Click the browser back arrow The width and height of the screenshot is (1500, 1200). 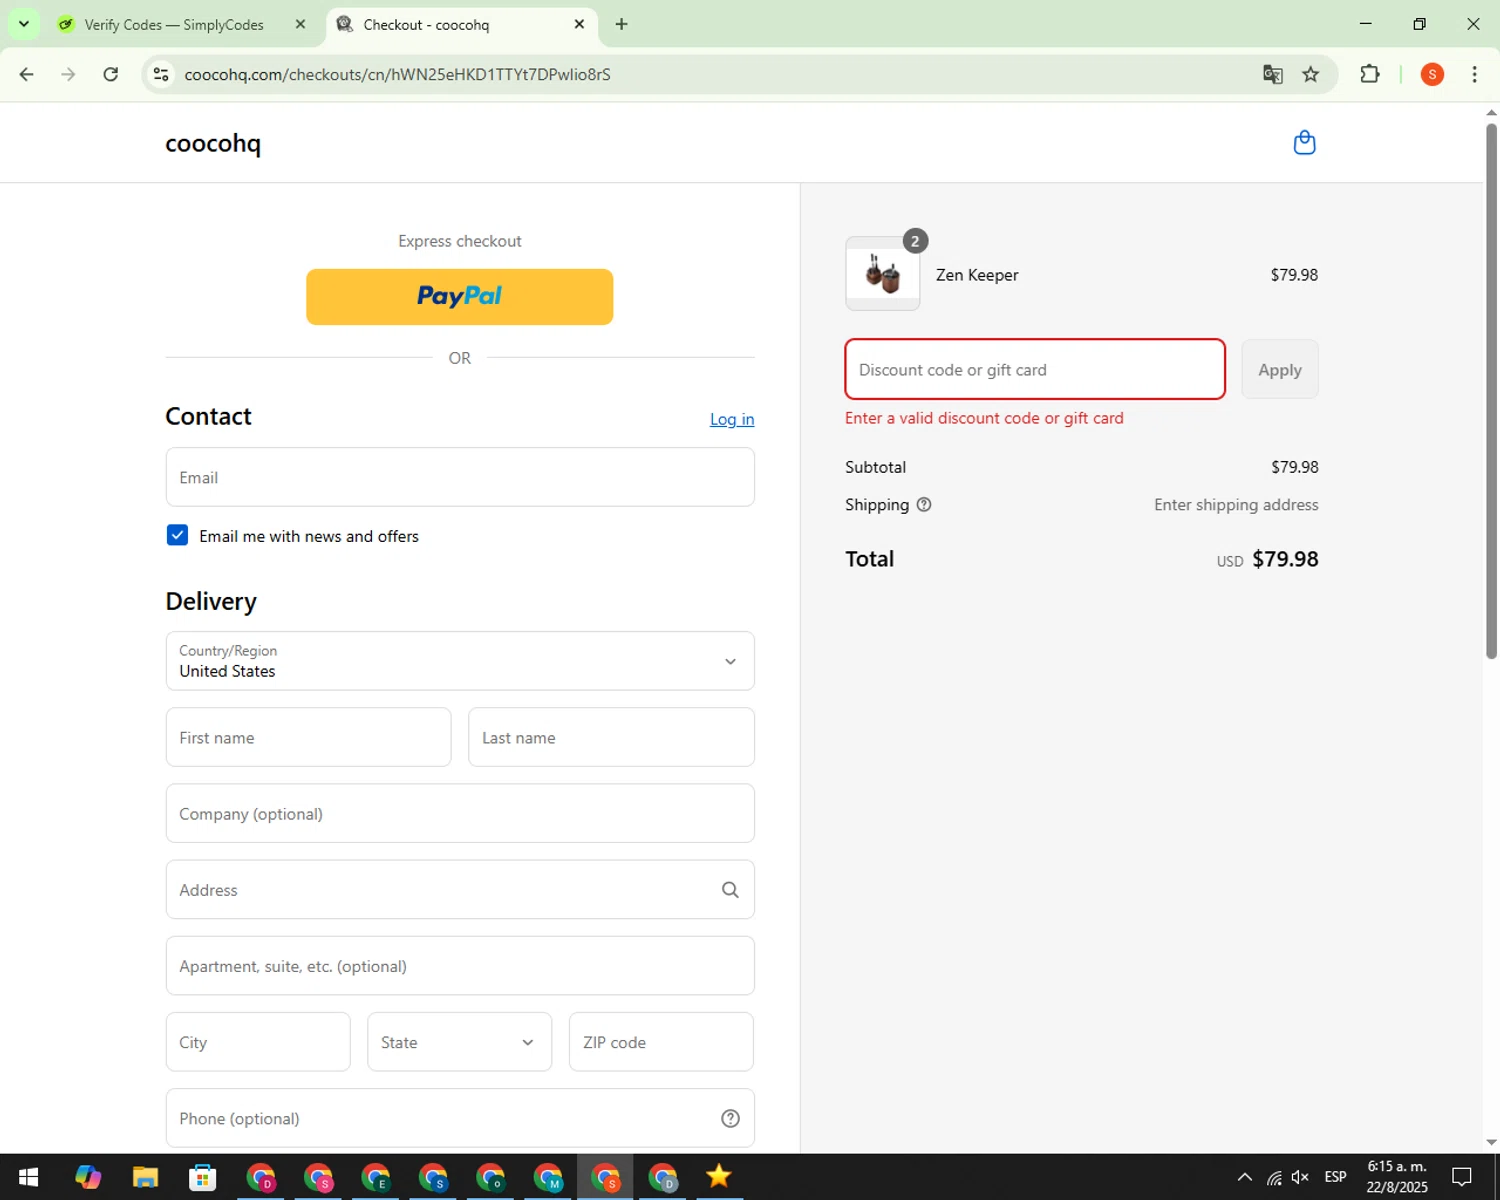coord(27,74)
